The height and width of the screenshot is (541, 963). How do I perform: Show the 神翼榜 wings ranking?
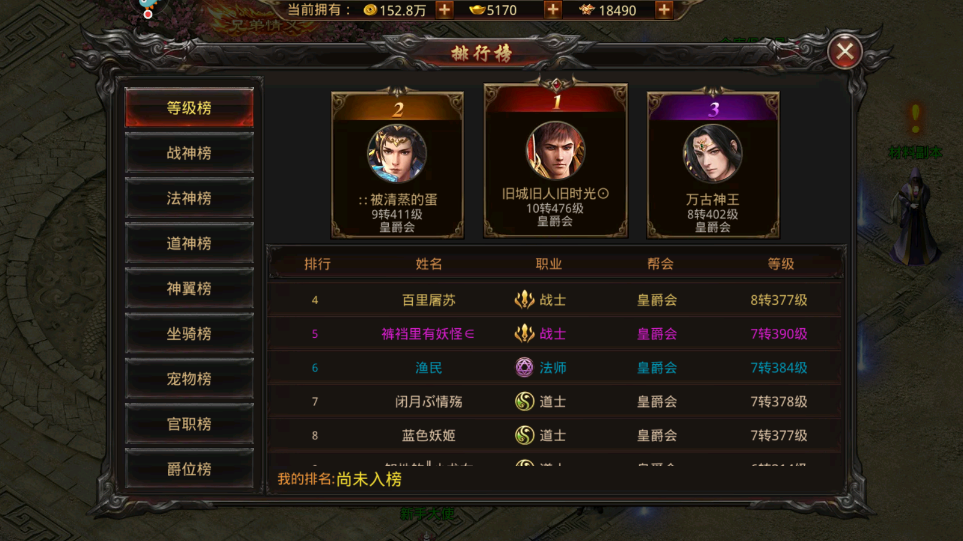point(189,288)
